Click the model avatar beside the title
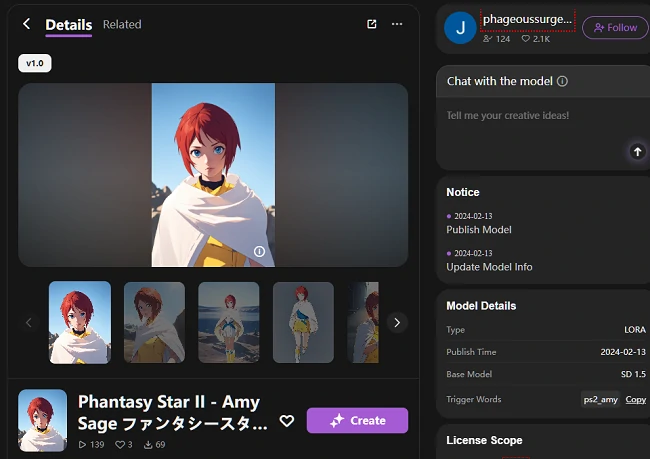Viewport: 650px width, 459px height. point(42,420)
